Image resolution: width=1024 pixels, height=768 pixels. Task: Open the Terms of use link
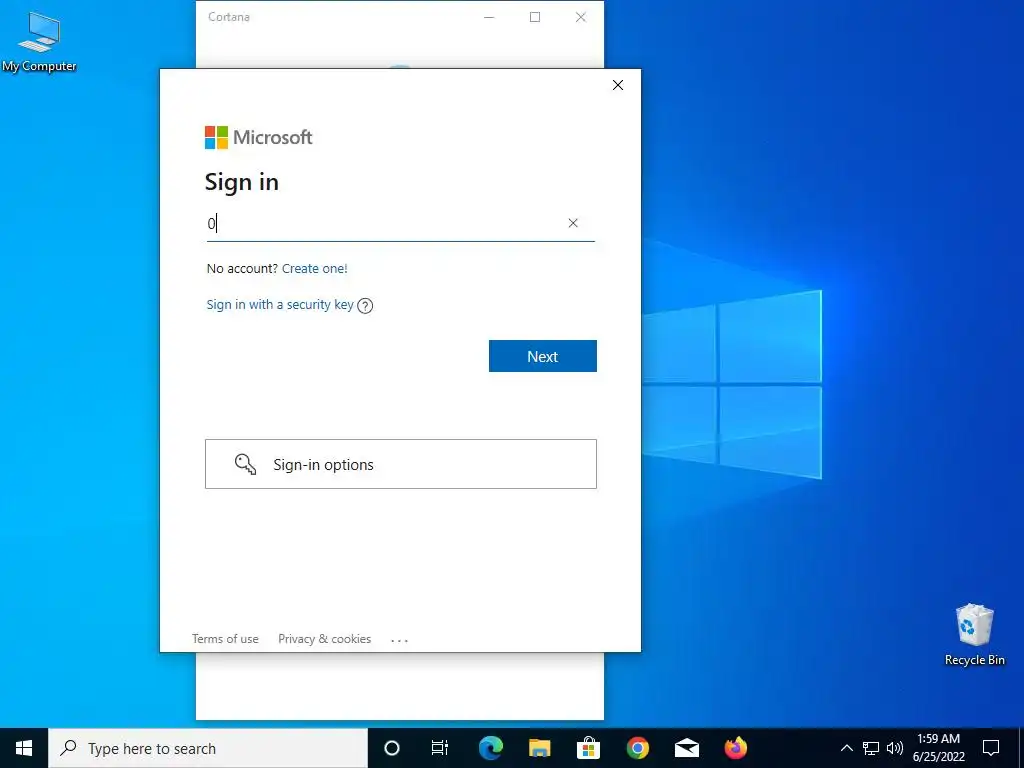click(x=225, y=639)
